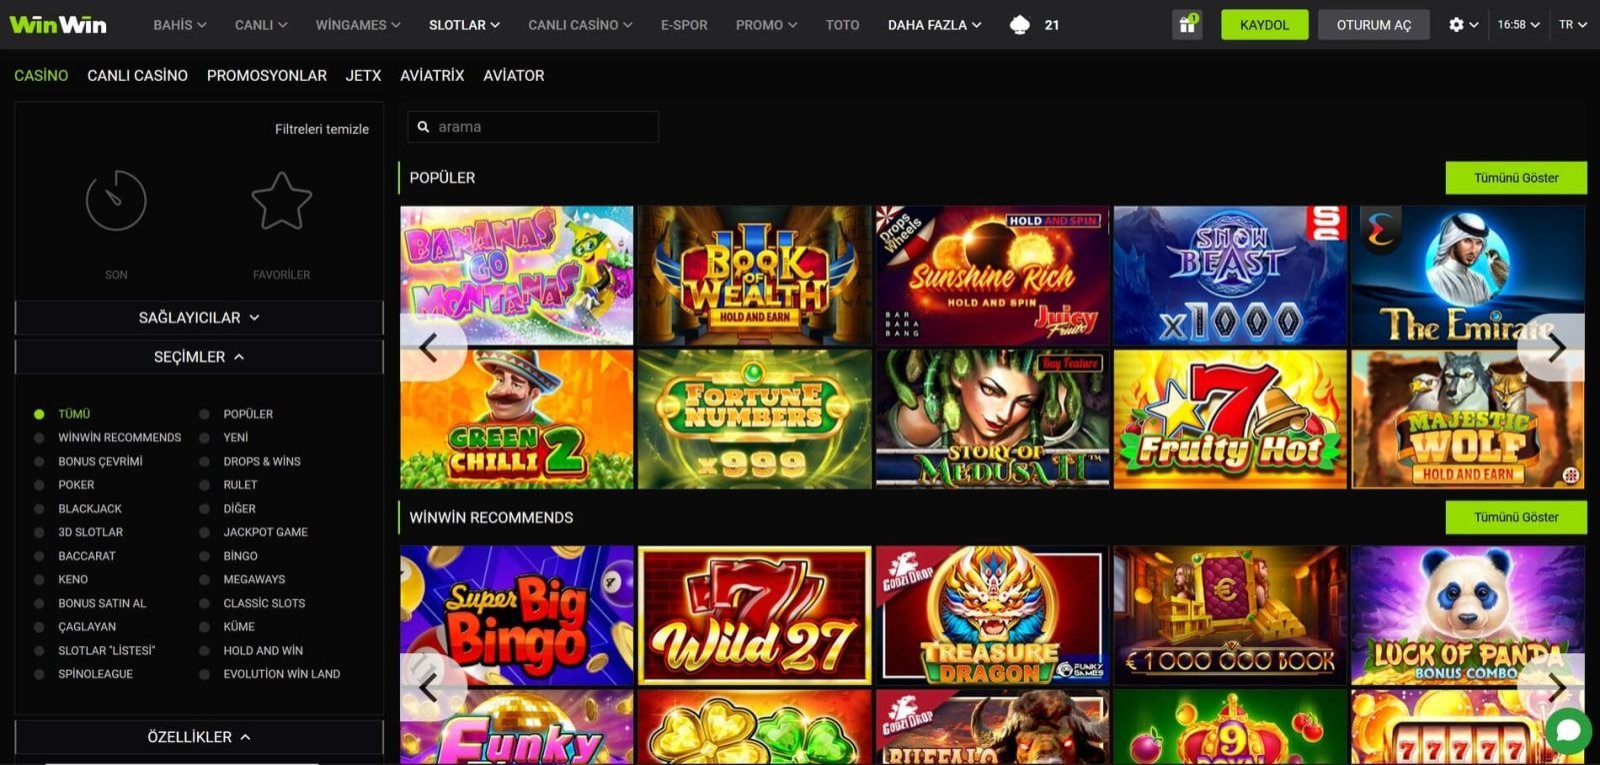Select the WINWIN RECOMMENDS filter
1600x765 pixels.
107,438
